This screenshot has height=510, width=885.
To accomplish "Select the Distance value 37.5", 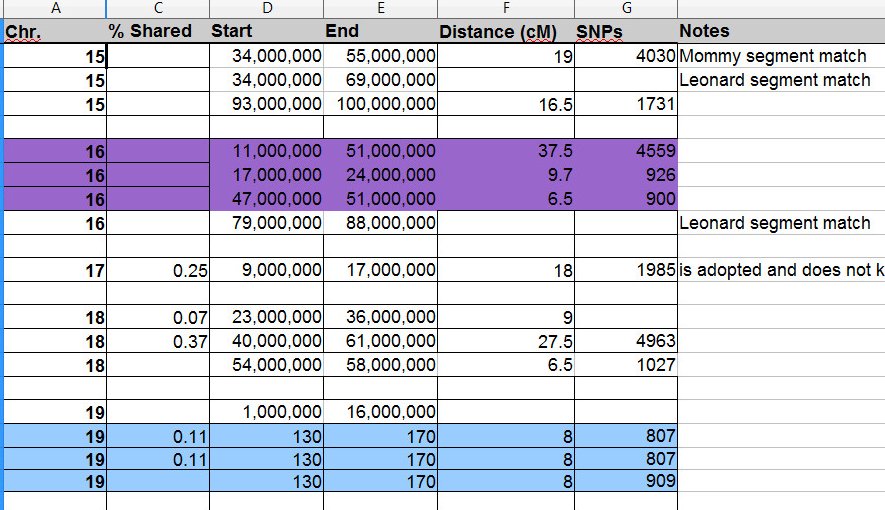I will pos(506,151).
